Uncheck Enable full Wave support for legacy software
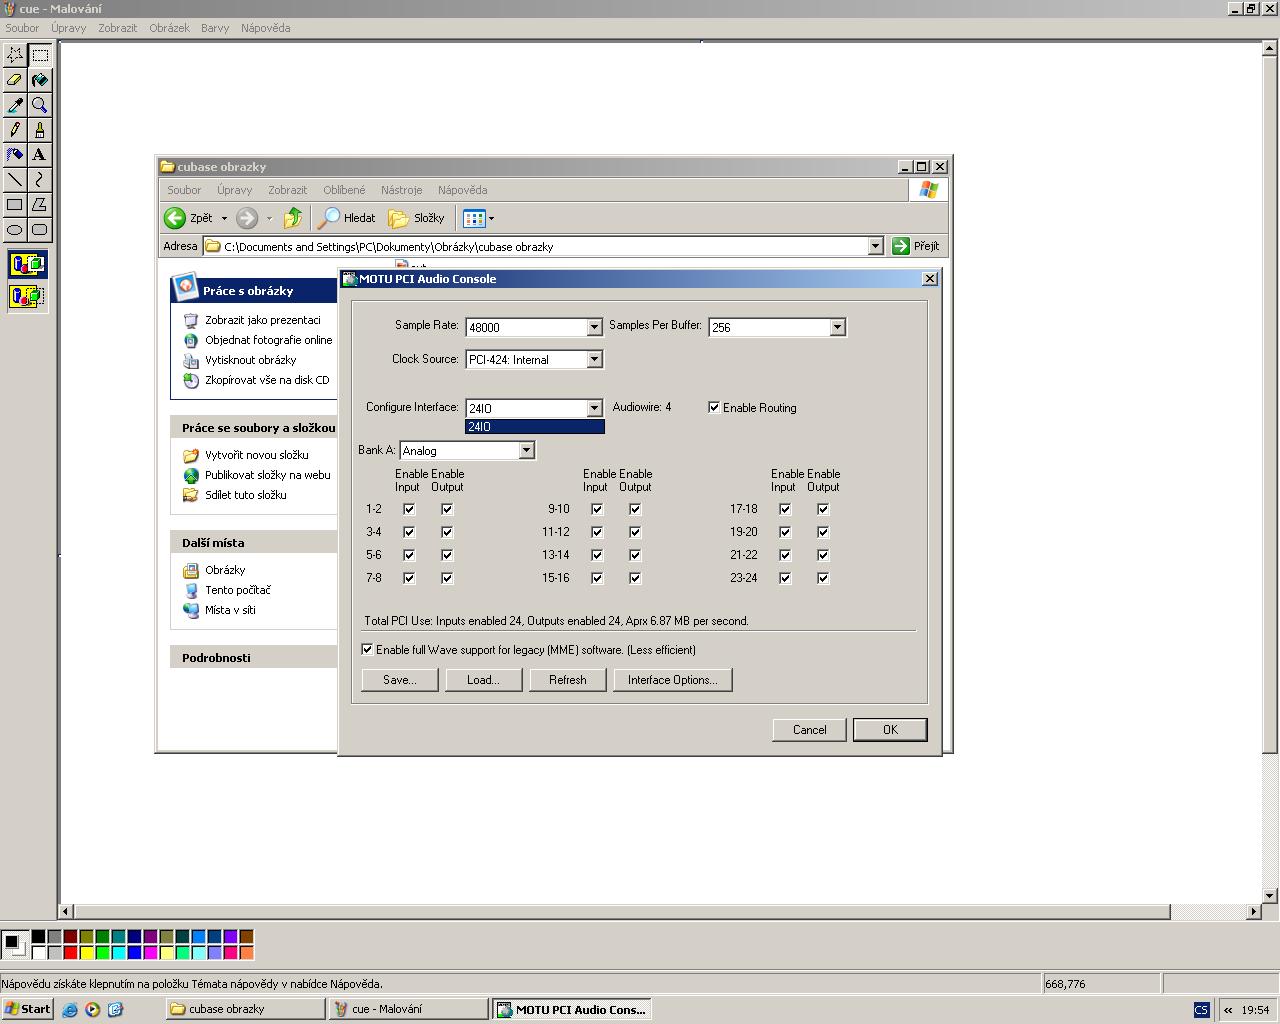The width and height of the screenshot is (1280, 1024). click(367, 649)
